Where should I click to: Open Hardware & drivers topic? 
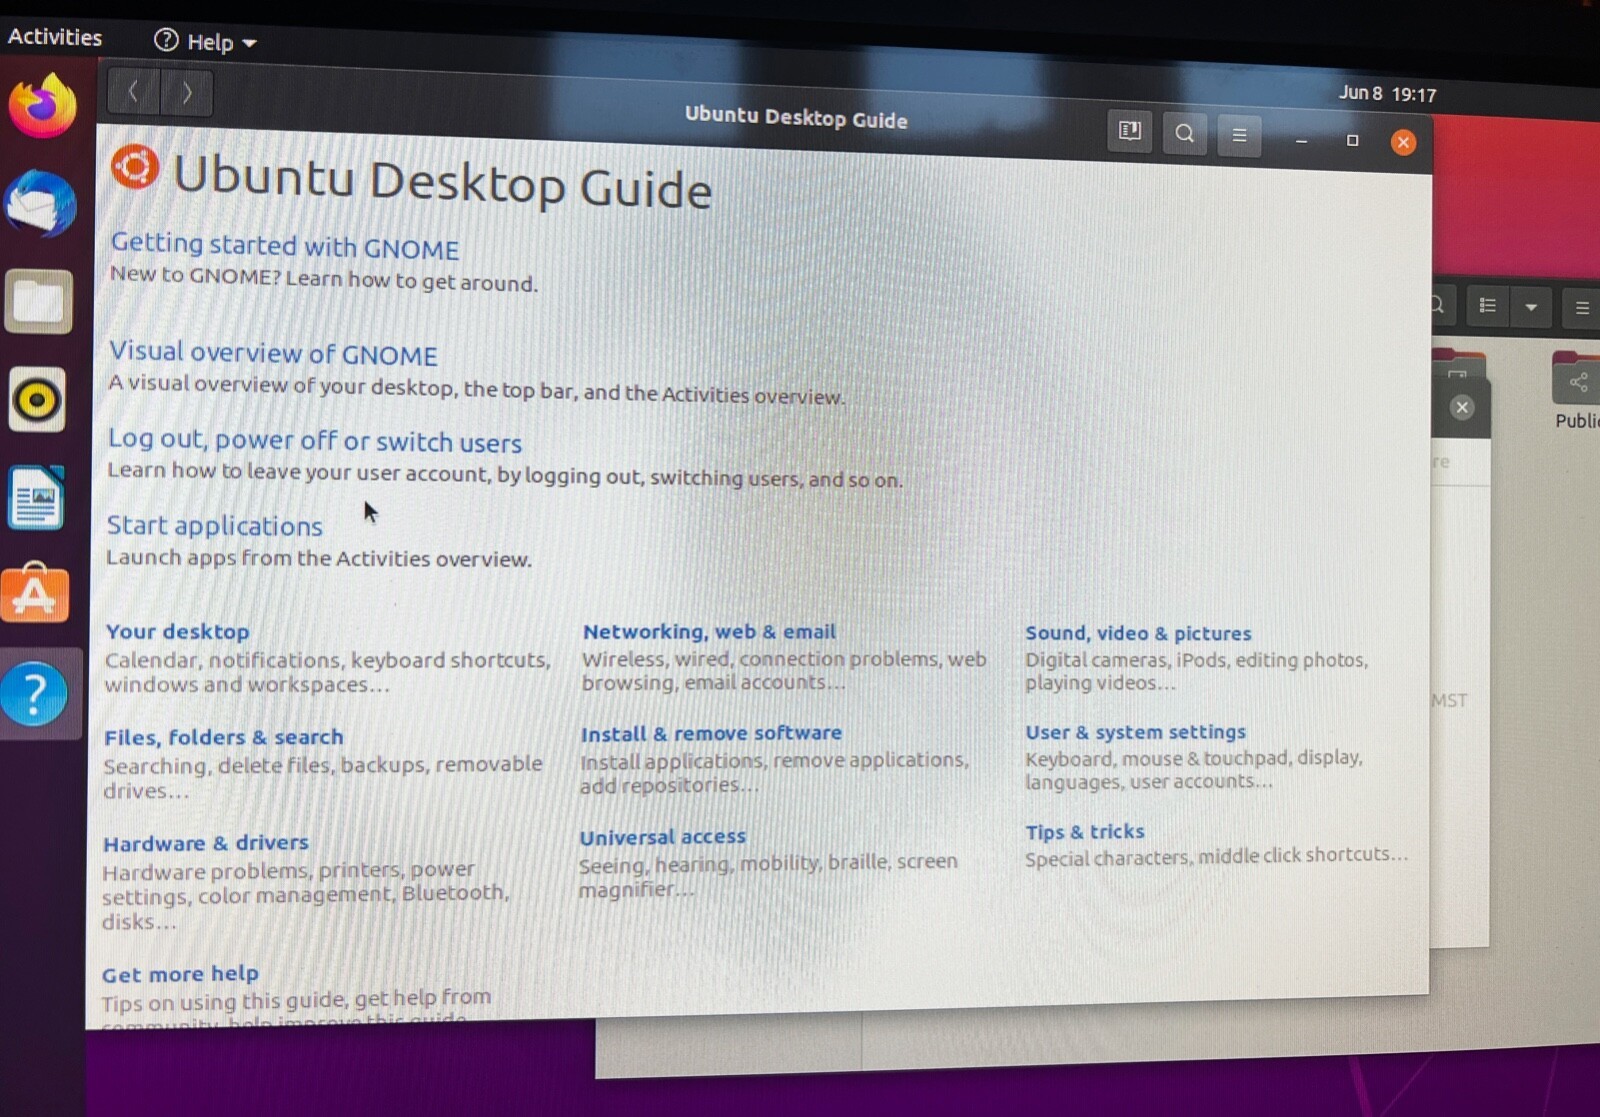(x=205, y=843)
